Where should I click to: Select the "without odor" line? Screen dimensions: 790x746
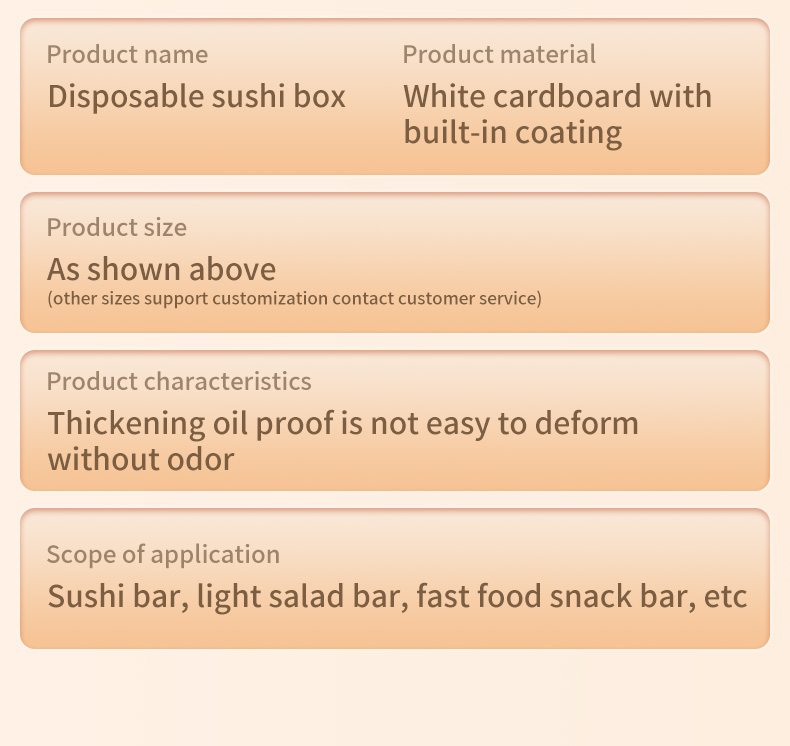point(140,460)
